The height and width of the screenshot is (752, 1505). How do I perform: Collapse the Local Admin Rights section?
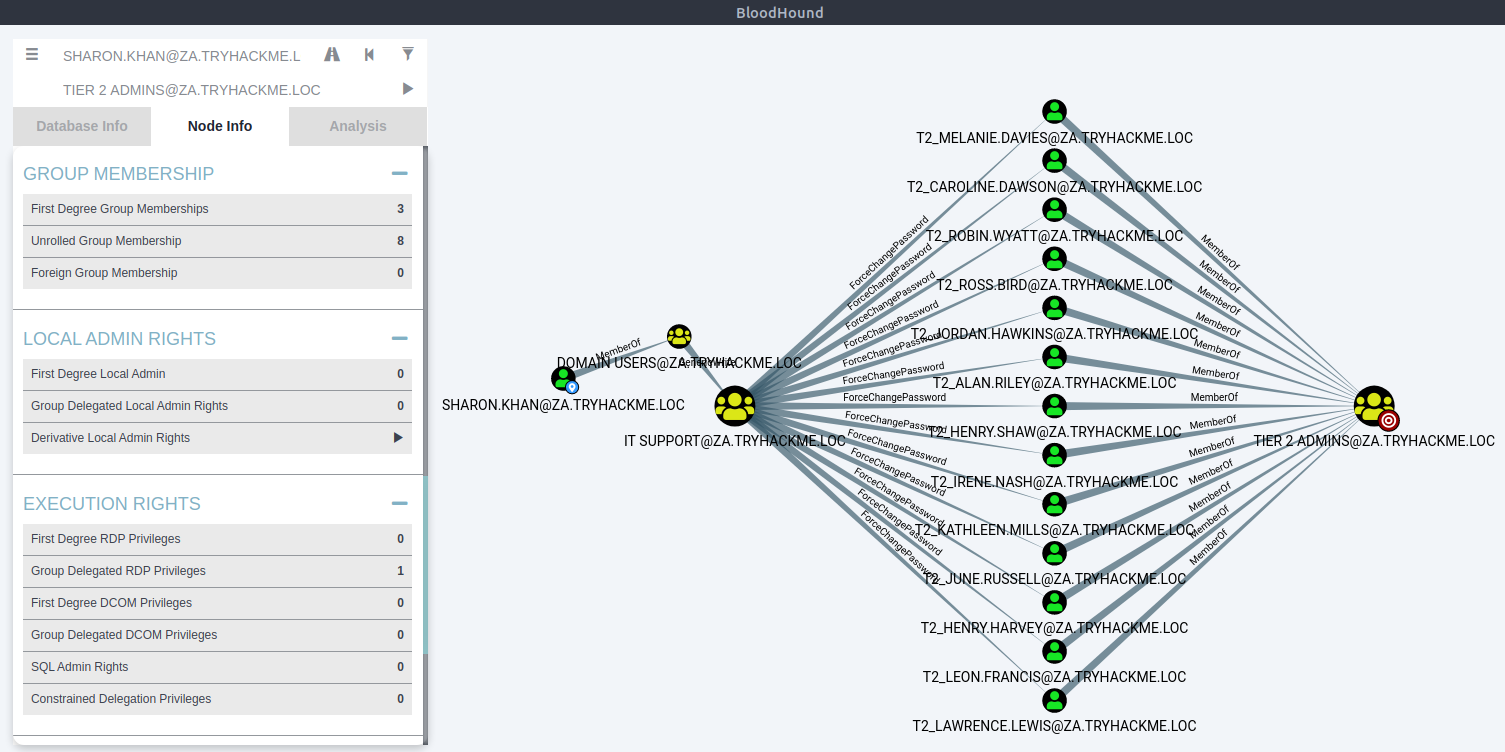400,339
